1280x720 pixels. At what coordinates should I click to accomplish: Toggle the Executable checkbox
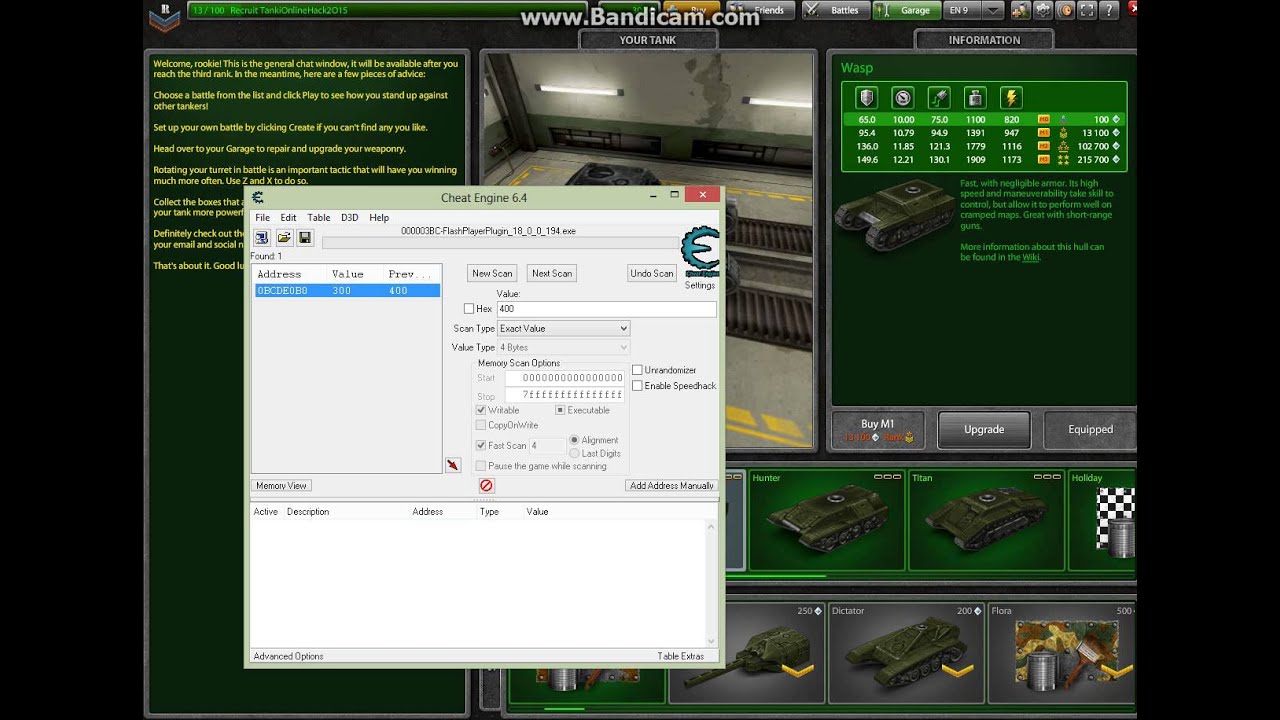click(x=560, y=410)
